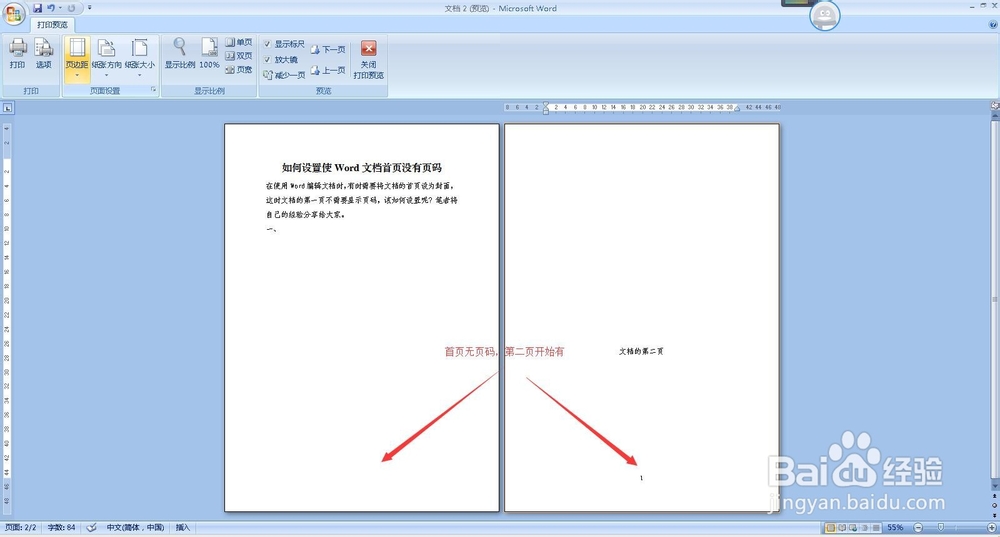Screen dimensions: 1000x537
Task: Click the 页面: 2/2 status entry
Action: [20, 527]
